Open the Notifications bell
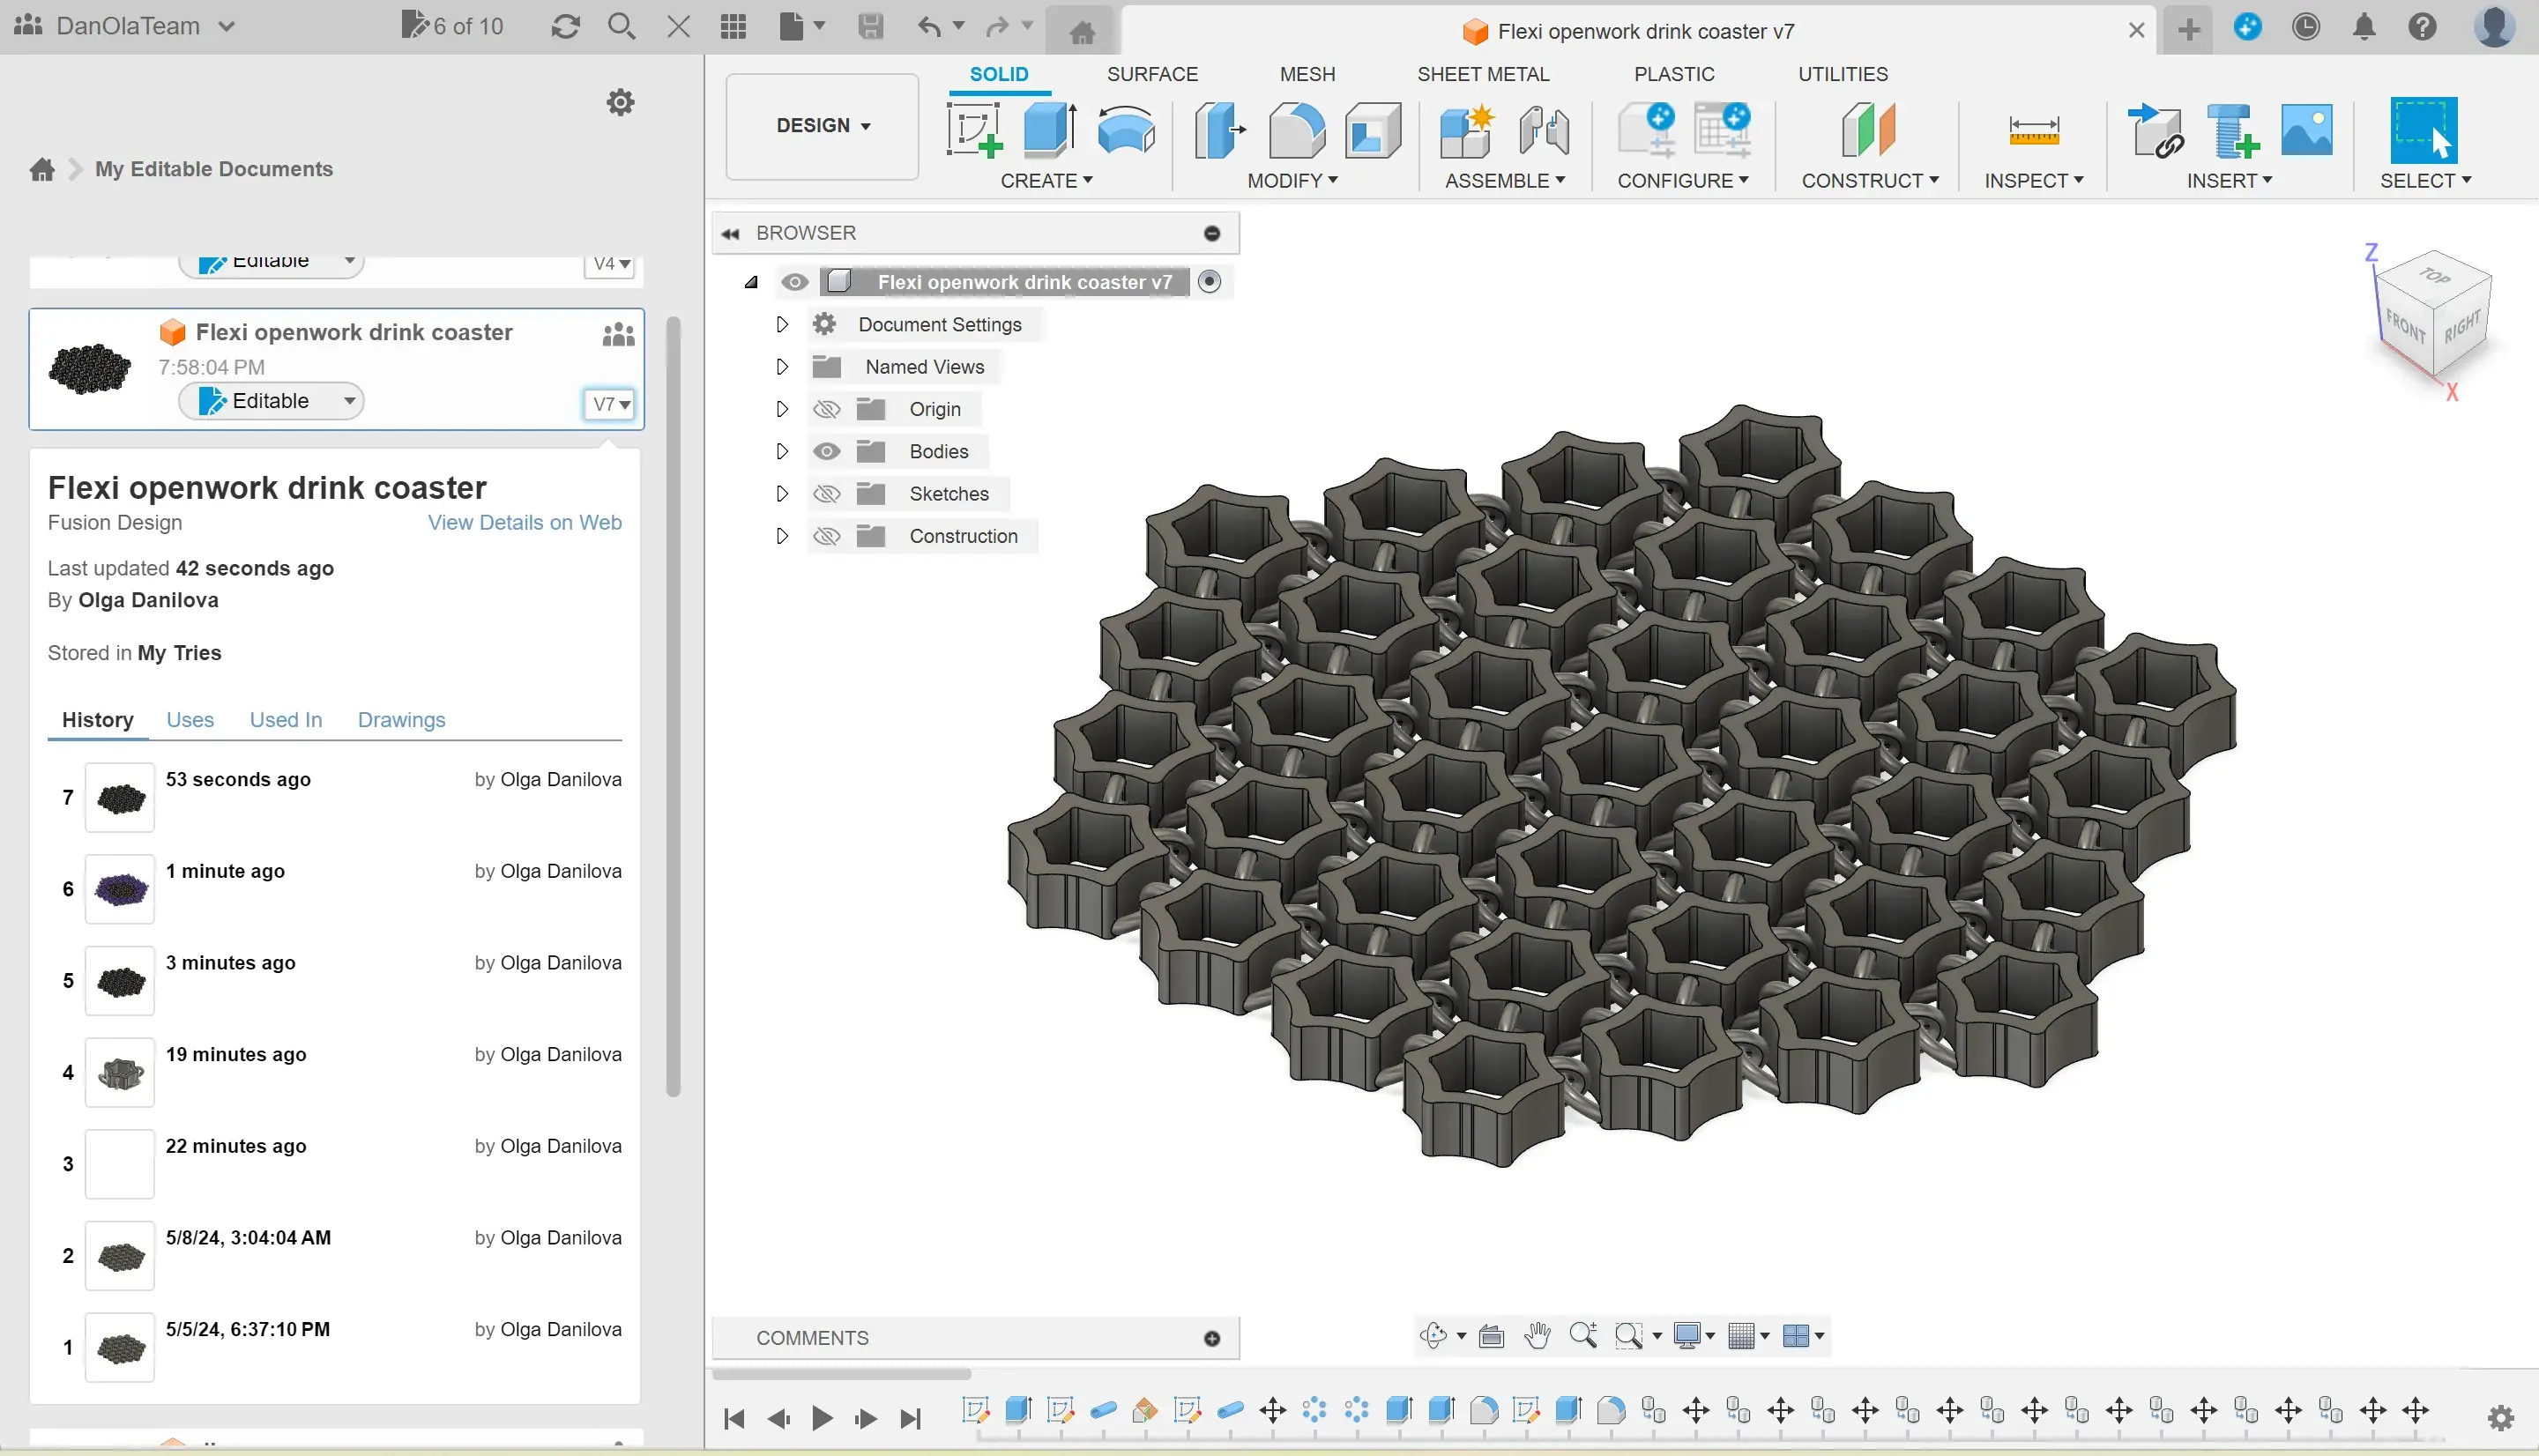 (x=2364, y=27)
